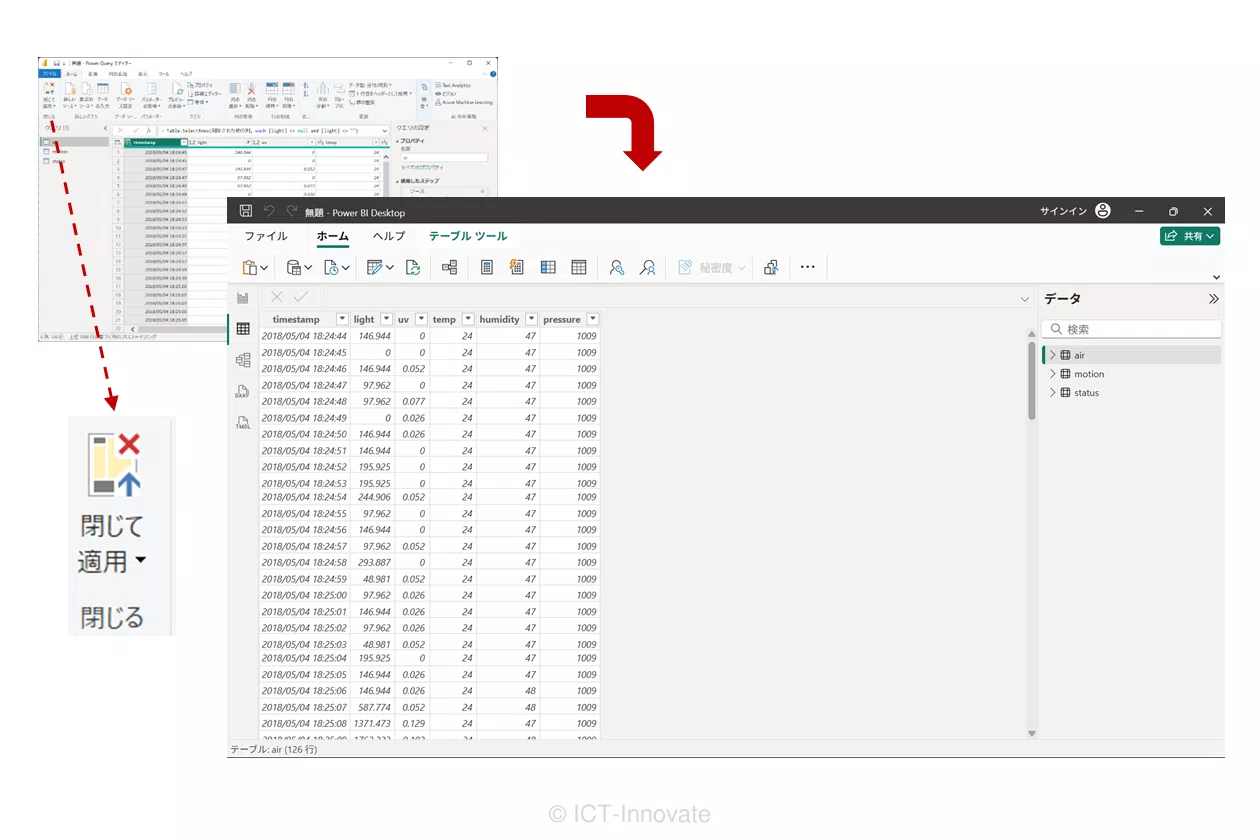Click the View As roles icon
The height and width of the screenshot is (840, 1260).
tap(648, 267)
